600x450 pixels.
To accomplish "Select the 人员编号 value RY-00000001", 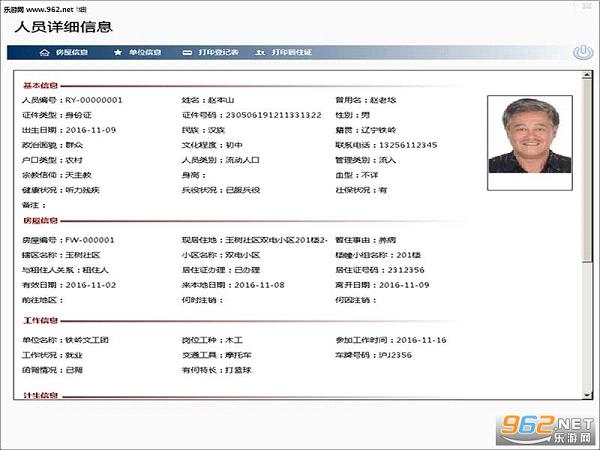I will [x=94, y=100].
